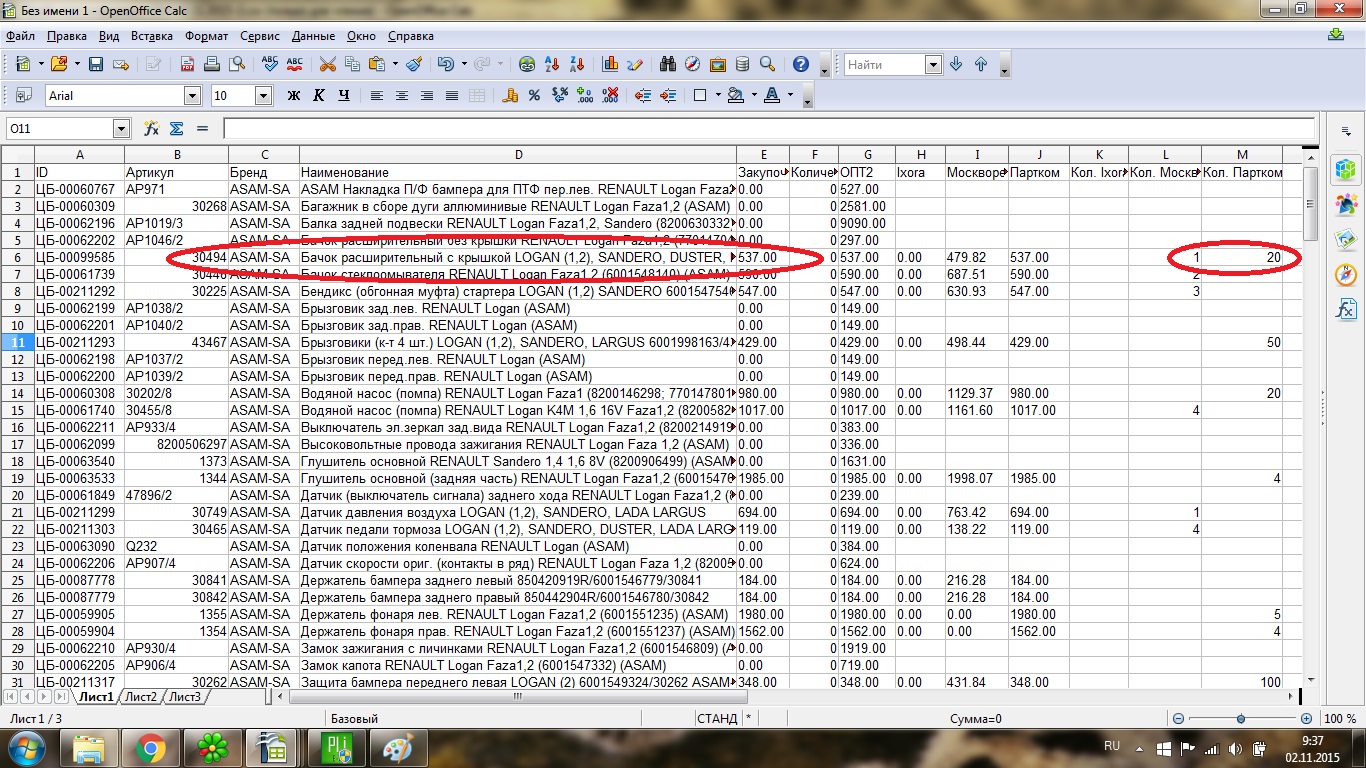The width and height of the screenshot is (1366, 768).
Task: Align the cell content left
Action: (x=377, y=96)
